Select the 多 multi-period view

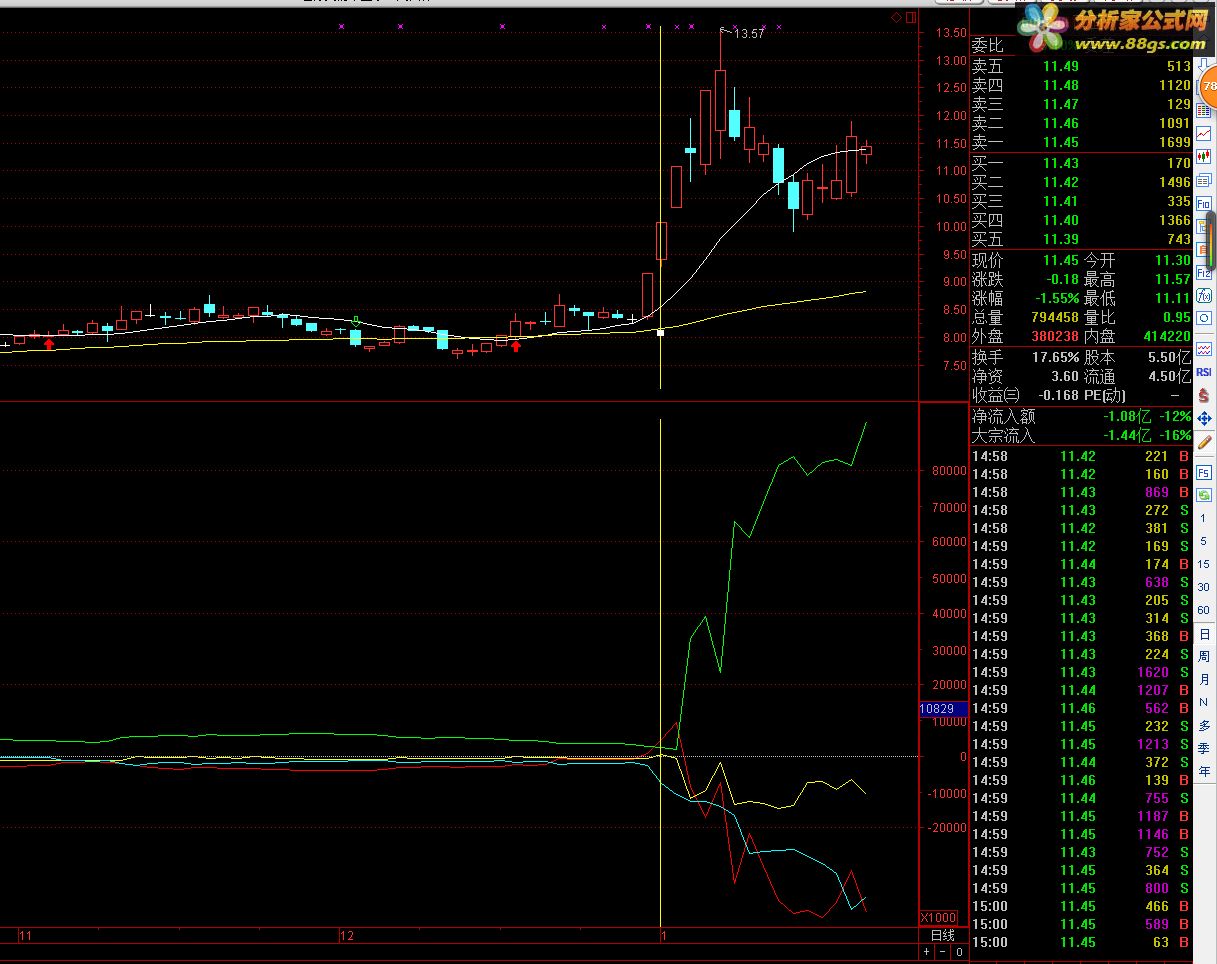(1204, 726)
